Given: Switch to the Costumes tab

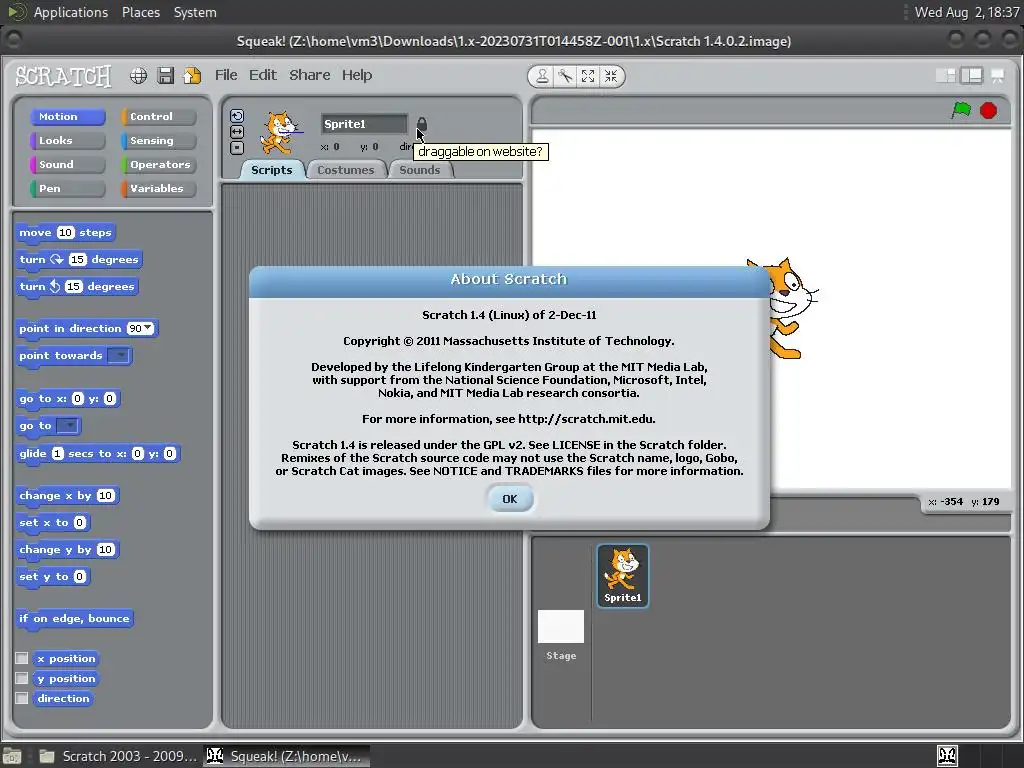Looking at the screenshot, I should pos(345,170).
